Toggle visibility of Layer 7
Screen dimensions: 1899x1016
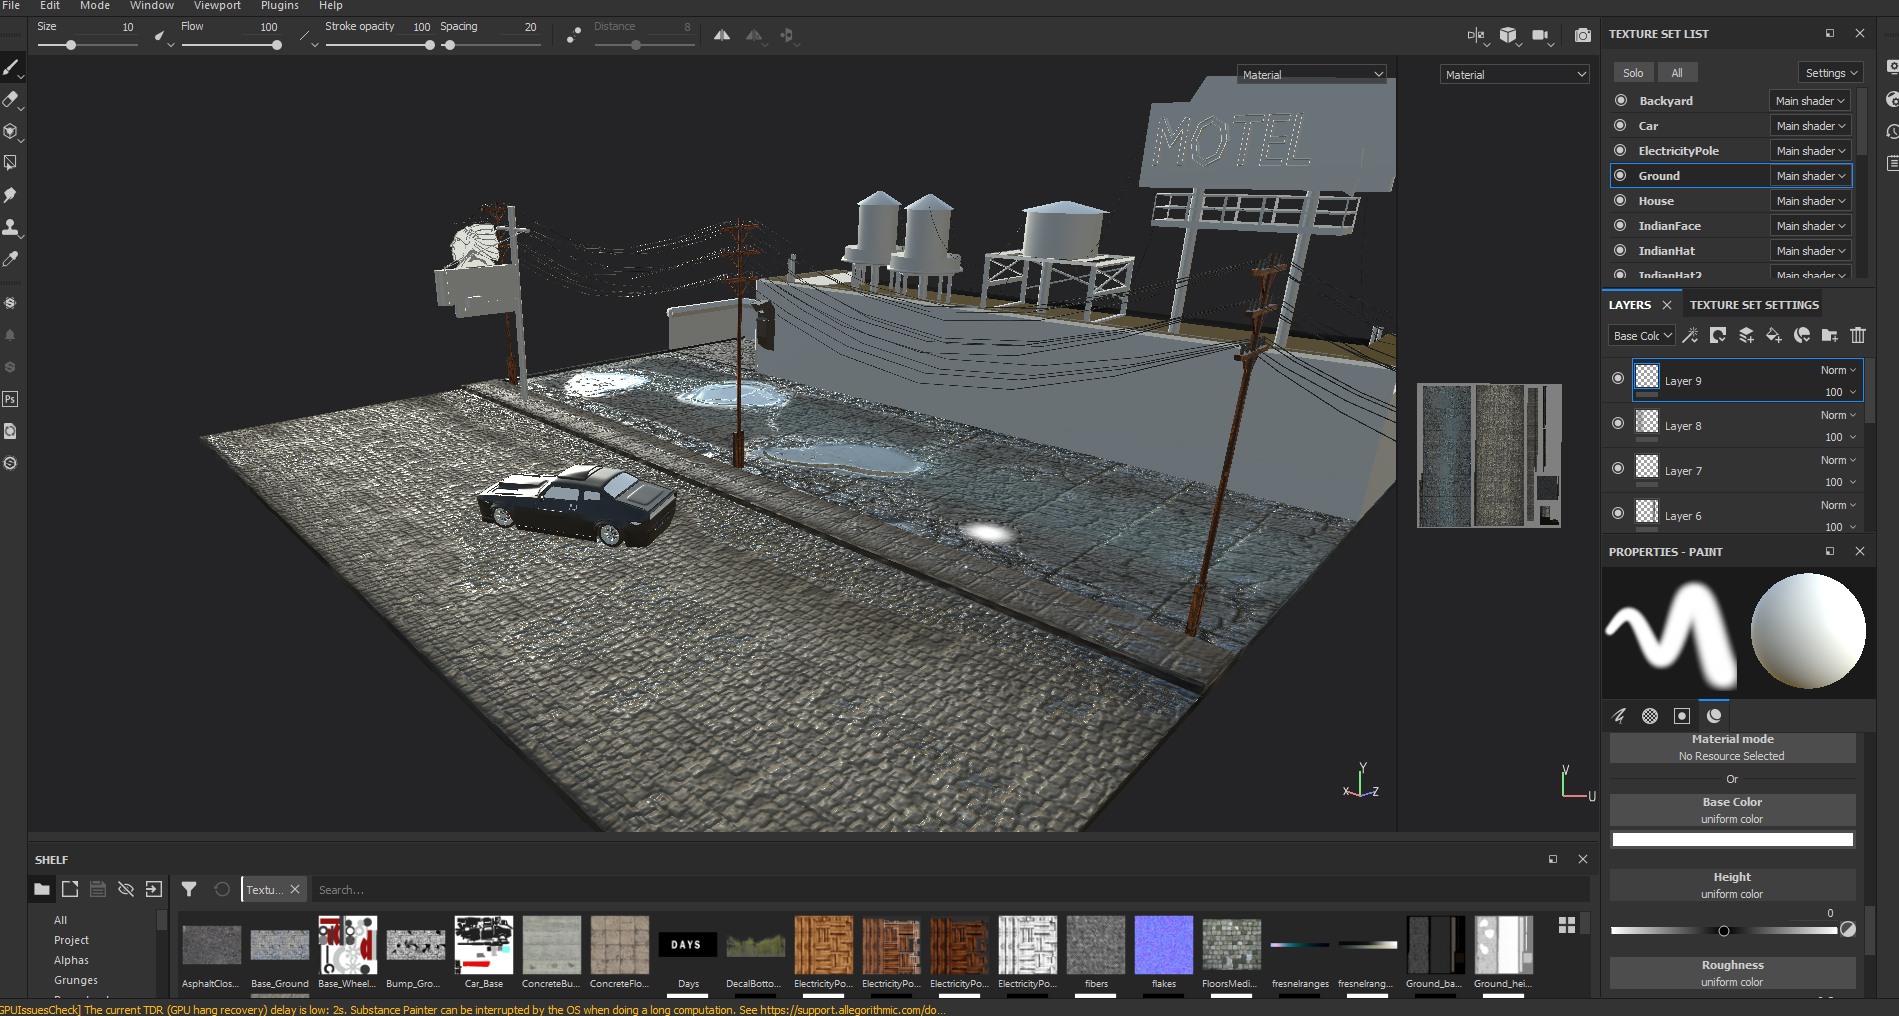click(1618, 469)
